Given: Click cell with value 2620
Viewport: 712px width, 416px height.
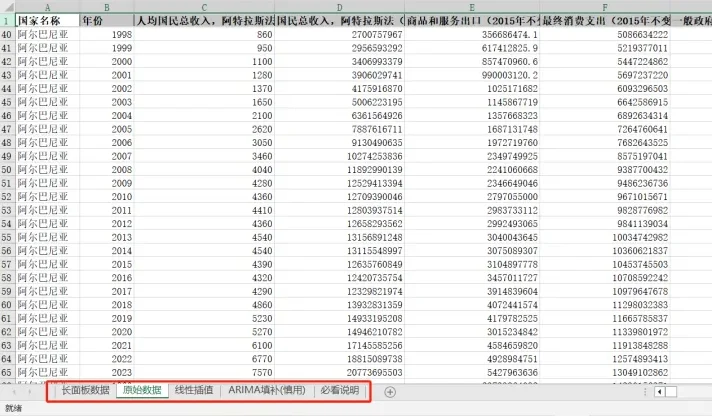Looking at the screenshot, I should click(204, 129).
